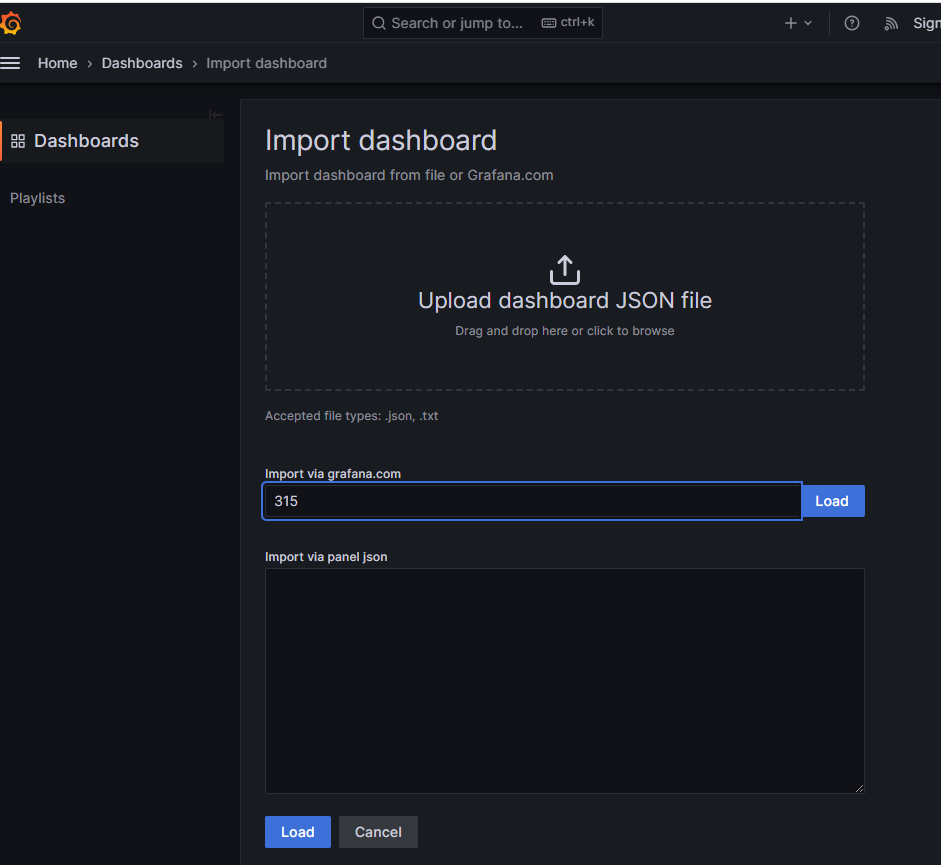Image resolution: width=941 pixels, height=865 pixels.
Task: Click the search magnifier icon
Action: pyautogui.click(x=379, y=23)
